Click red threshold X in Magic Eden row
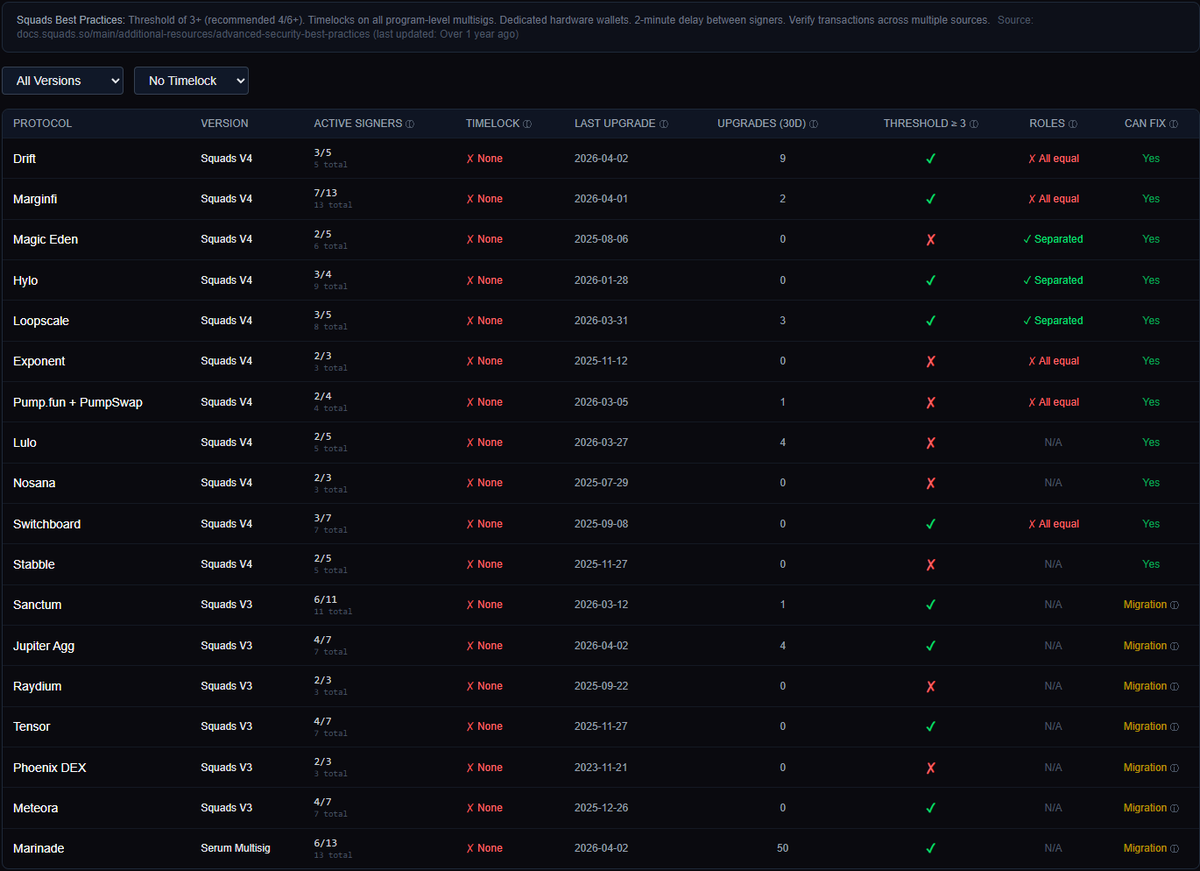 point(931,240)
